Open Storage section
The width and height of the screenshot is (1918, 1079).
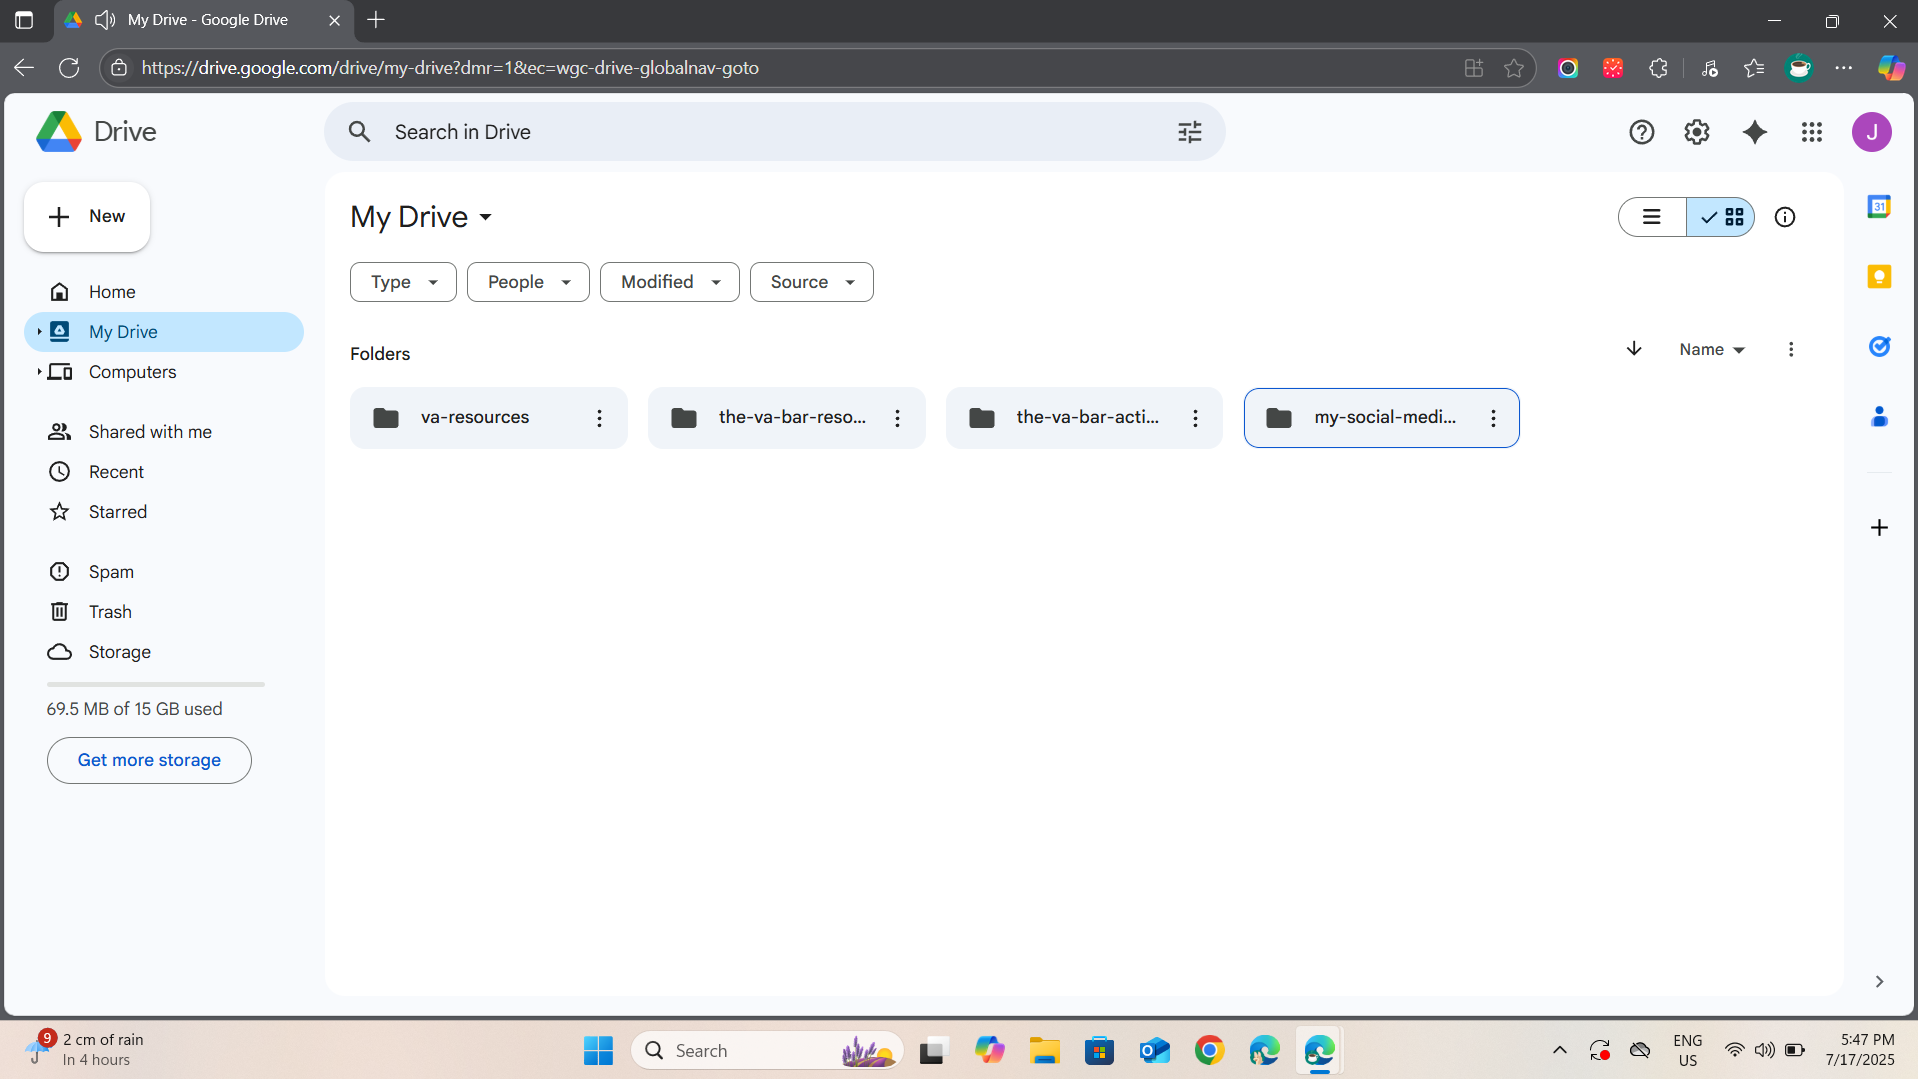[164, 652]
